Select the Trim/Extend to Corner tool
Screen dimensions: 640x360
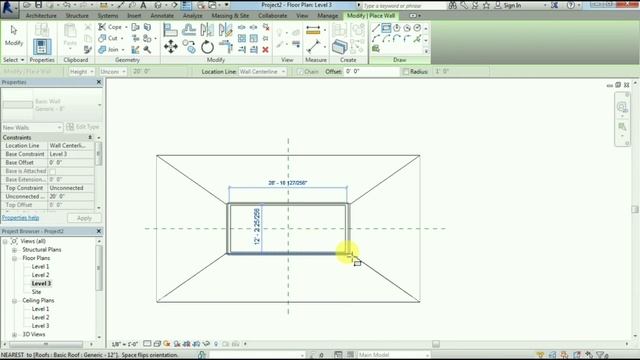click(x=225, y=47)
